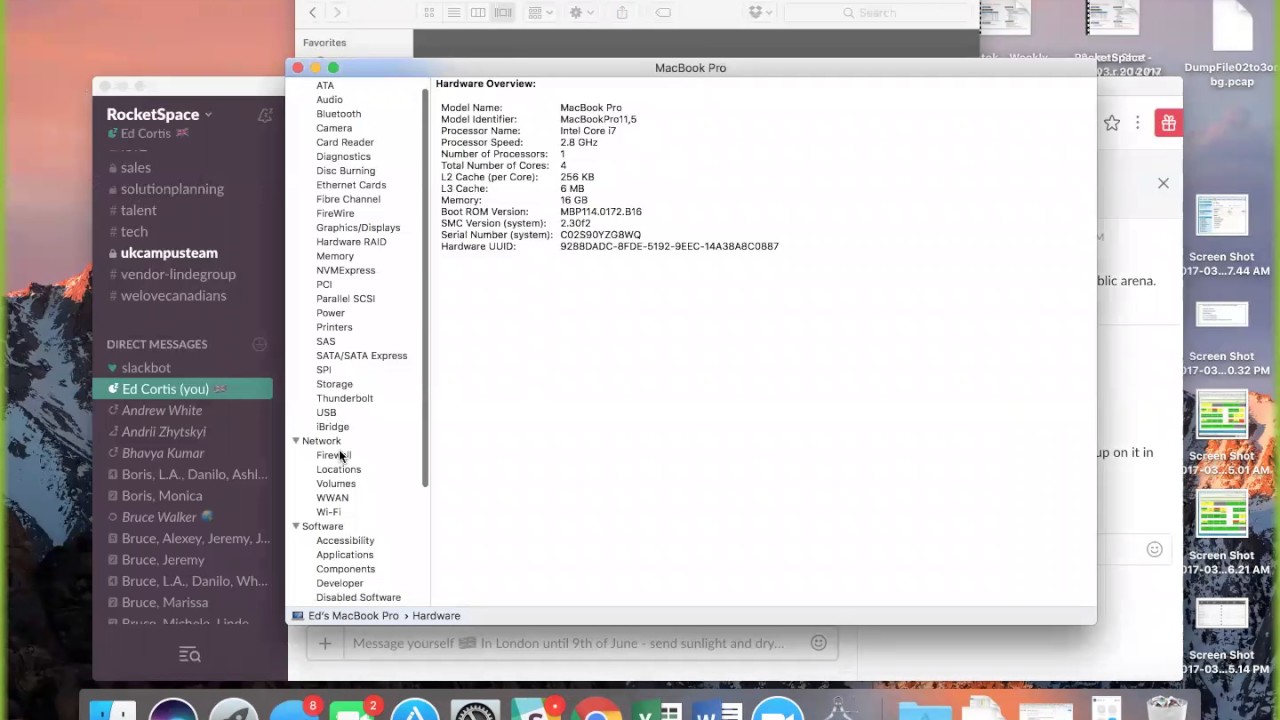Click the red gift icon in browser
This screenshot has width=1280, height=720.
[1168, 123]
